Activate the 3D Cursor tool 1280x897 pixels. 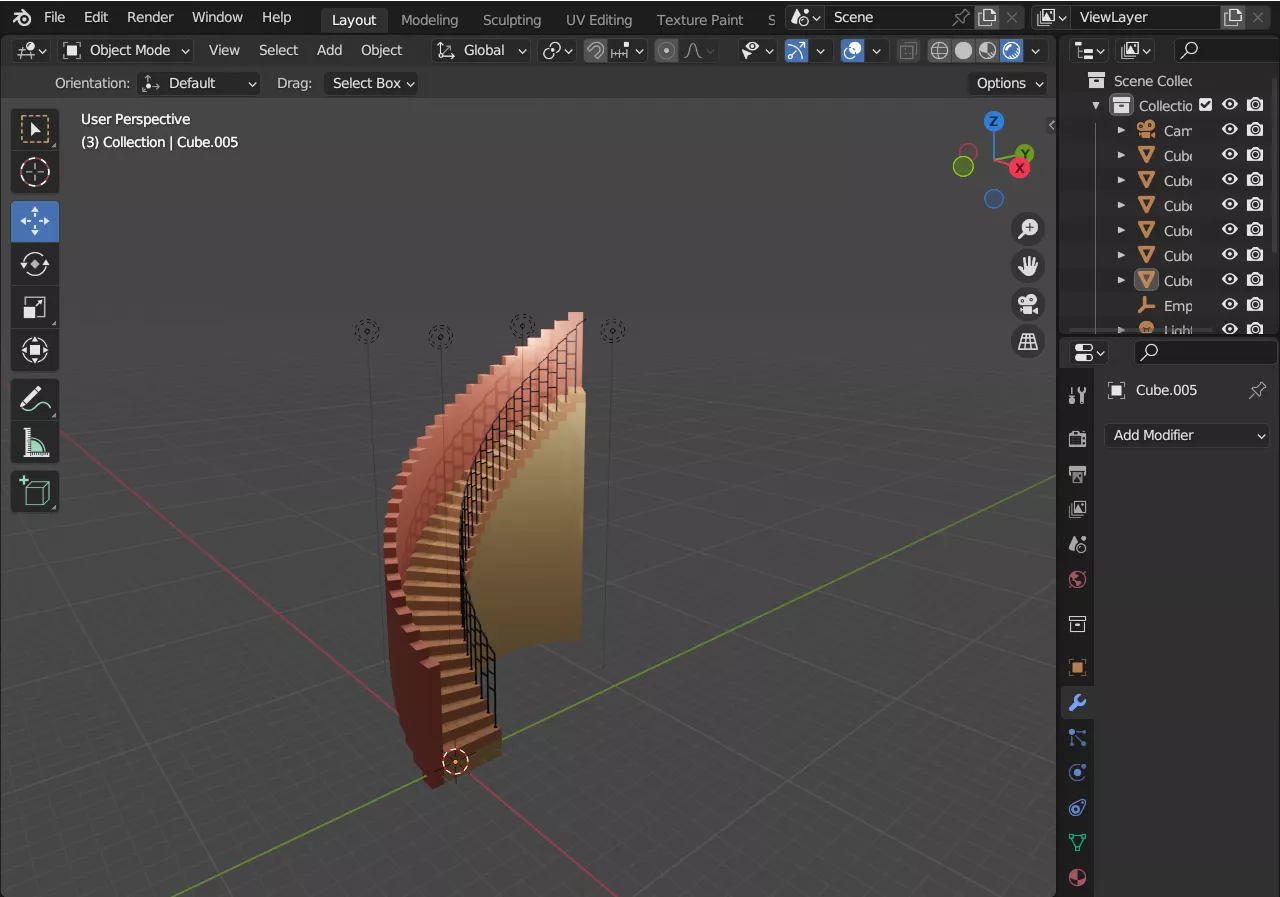[x=35, y=172]
